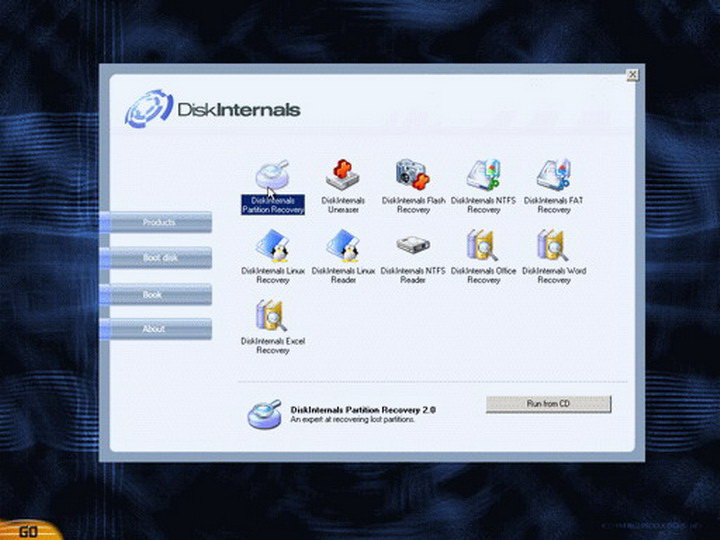
Task: Open the Book section
Action: [156, 294]
